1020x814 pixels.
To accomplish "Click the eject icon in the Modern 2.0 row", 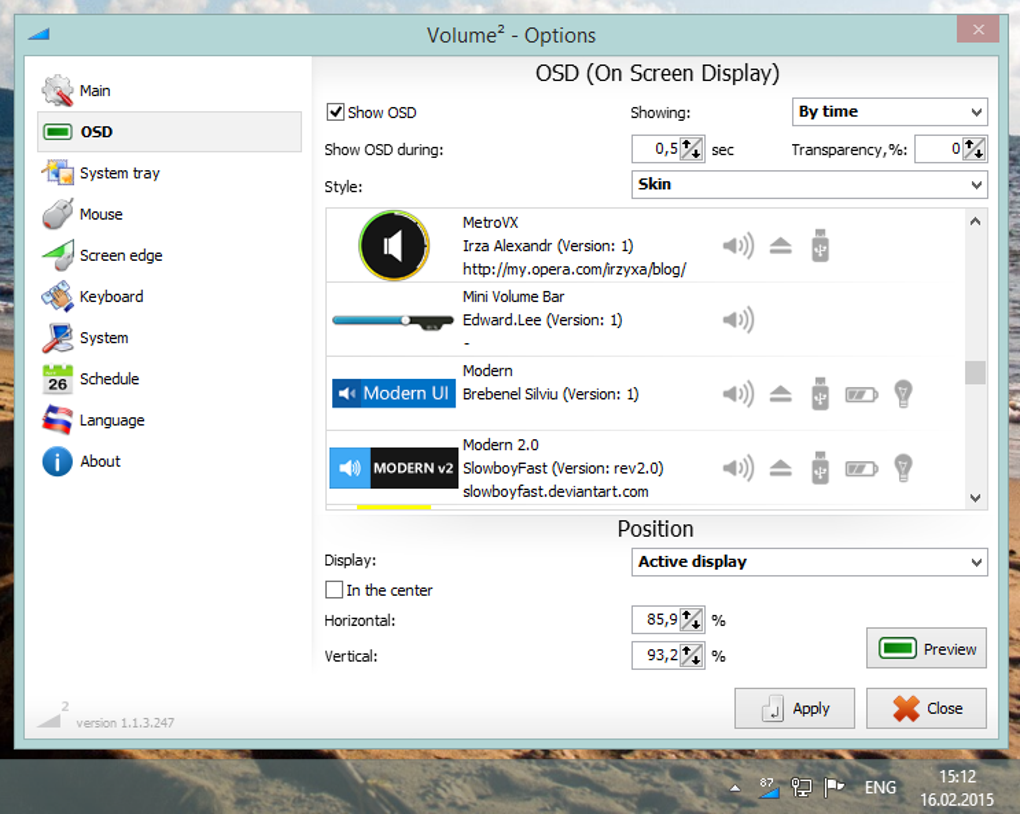I will click(780, 468).
